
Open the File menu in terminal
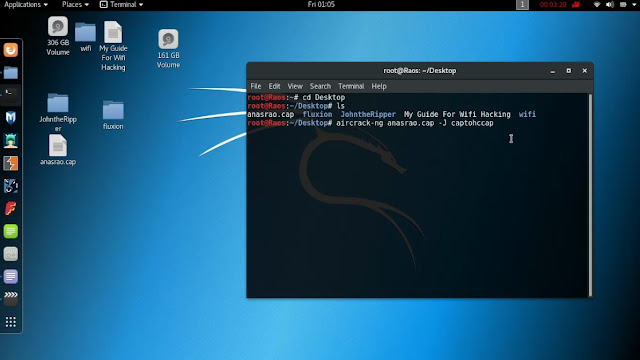pyautogui.click(x=256, y=86)
